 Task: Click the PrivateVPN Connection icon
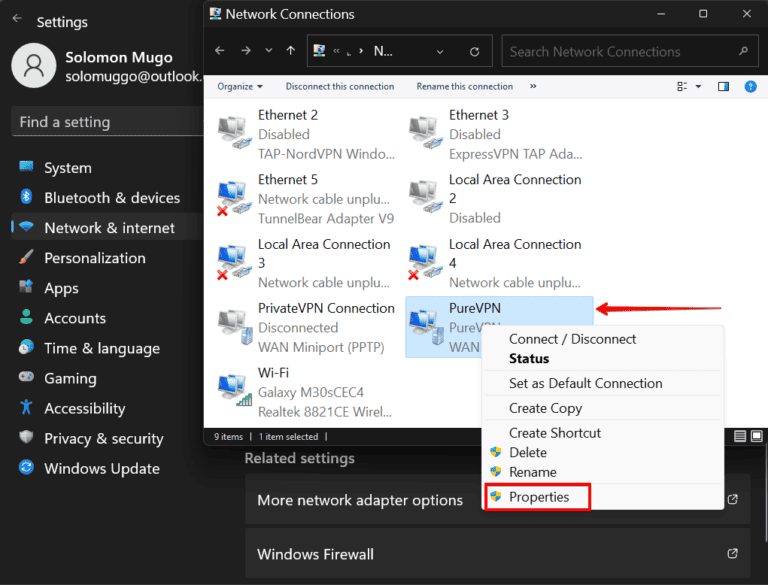pos(234,323)
